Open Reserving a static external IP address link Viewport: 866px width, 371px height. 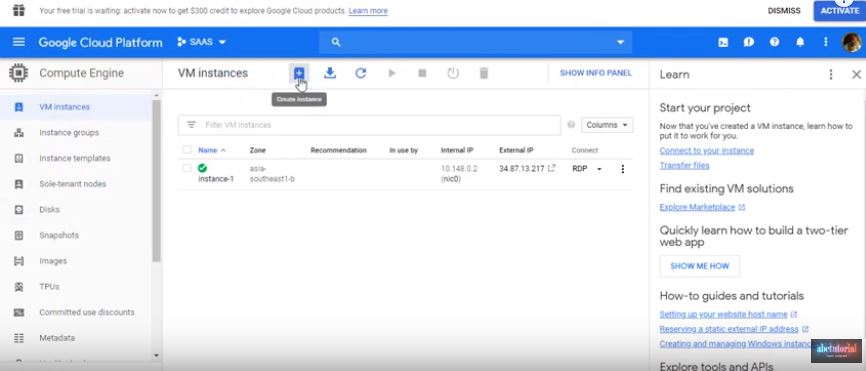[x=728, y=329]
